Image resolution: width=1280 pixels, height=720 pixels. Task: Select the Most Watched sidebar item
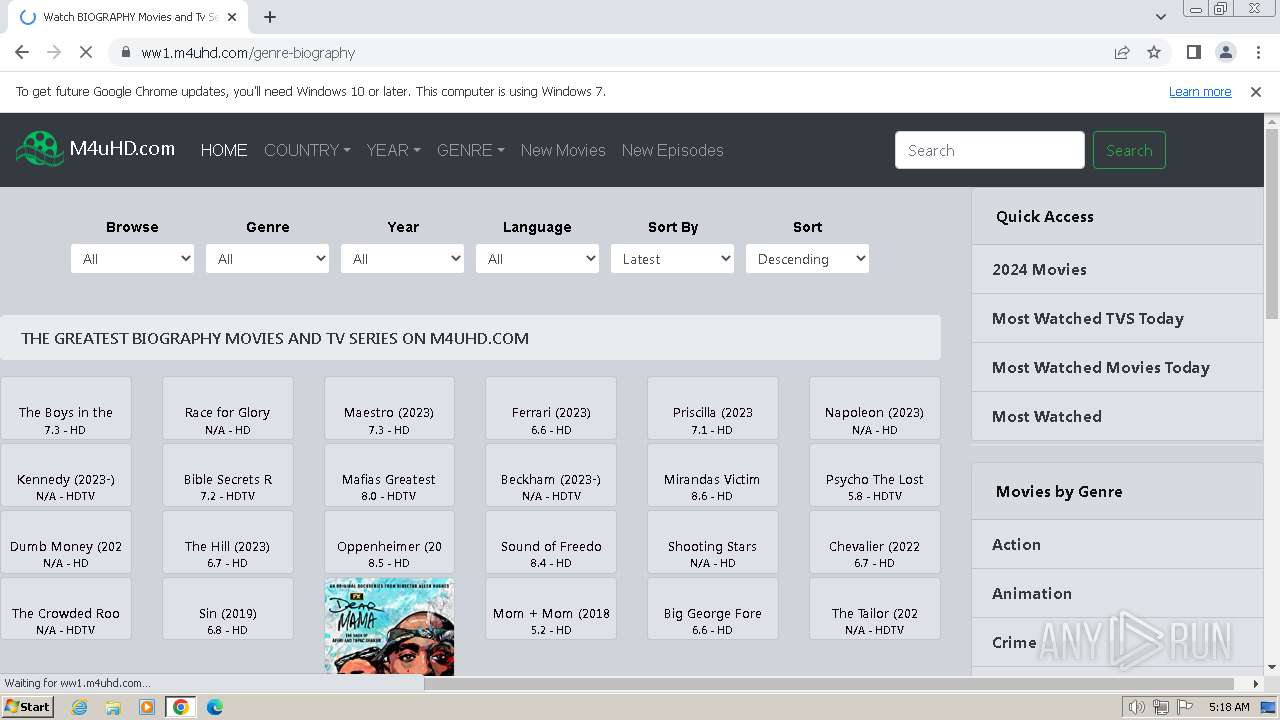point(1117,416)
